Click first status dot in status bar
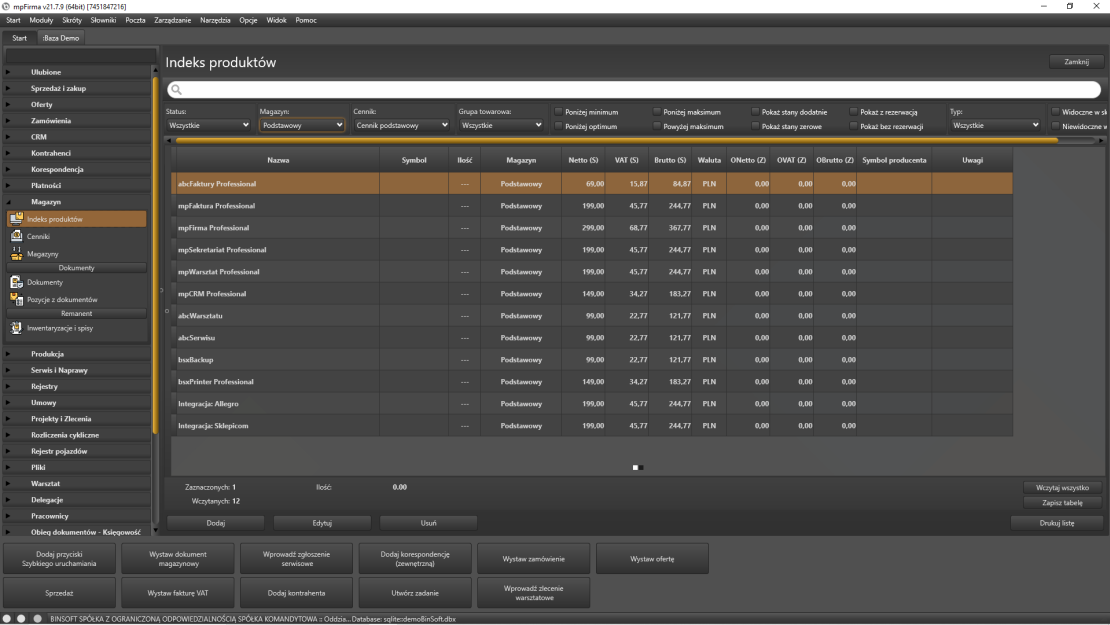Screen dimensions: 1110x625 click(x=7, y=619)
